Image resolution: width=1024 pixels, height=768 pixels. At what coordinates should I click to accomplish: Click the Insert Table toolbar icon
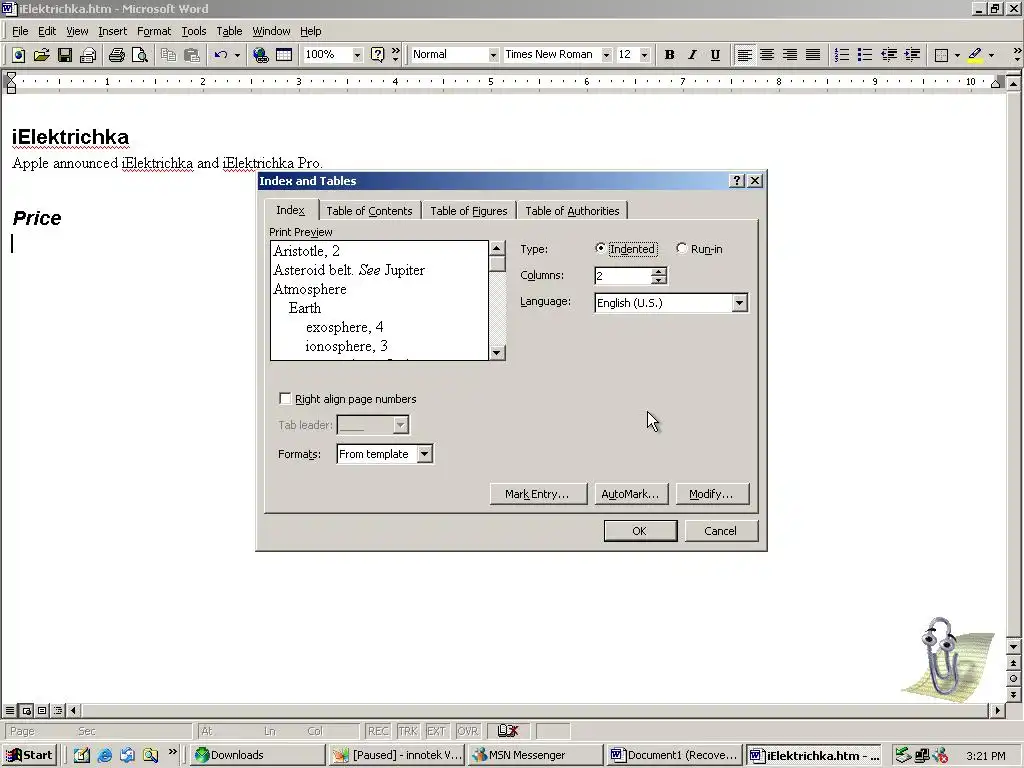[283, 55]
